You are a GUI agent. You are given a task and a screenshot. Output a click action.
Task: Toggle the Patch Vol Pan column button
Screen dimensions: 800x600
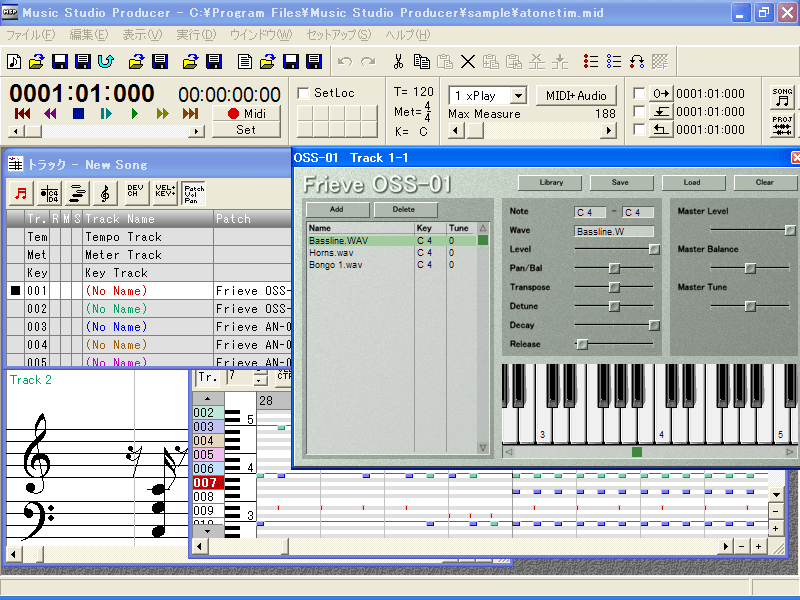(x=194, y=193)
